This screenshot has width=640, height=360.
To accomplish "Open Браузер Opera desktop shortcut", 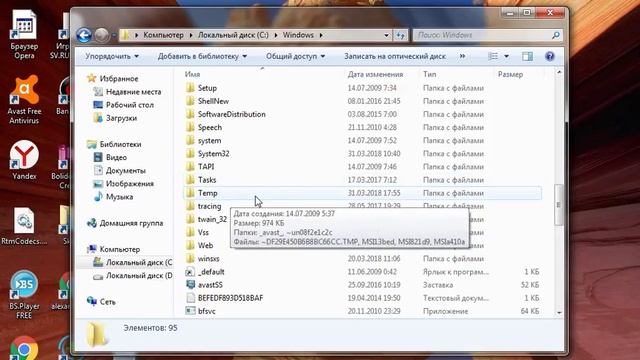I will pos(24,34).
